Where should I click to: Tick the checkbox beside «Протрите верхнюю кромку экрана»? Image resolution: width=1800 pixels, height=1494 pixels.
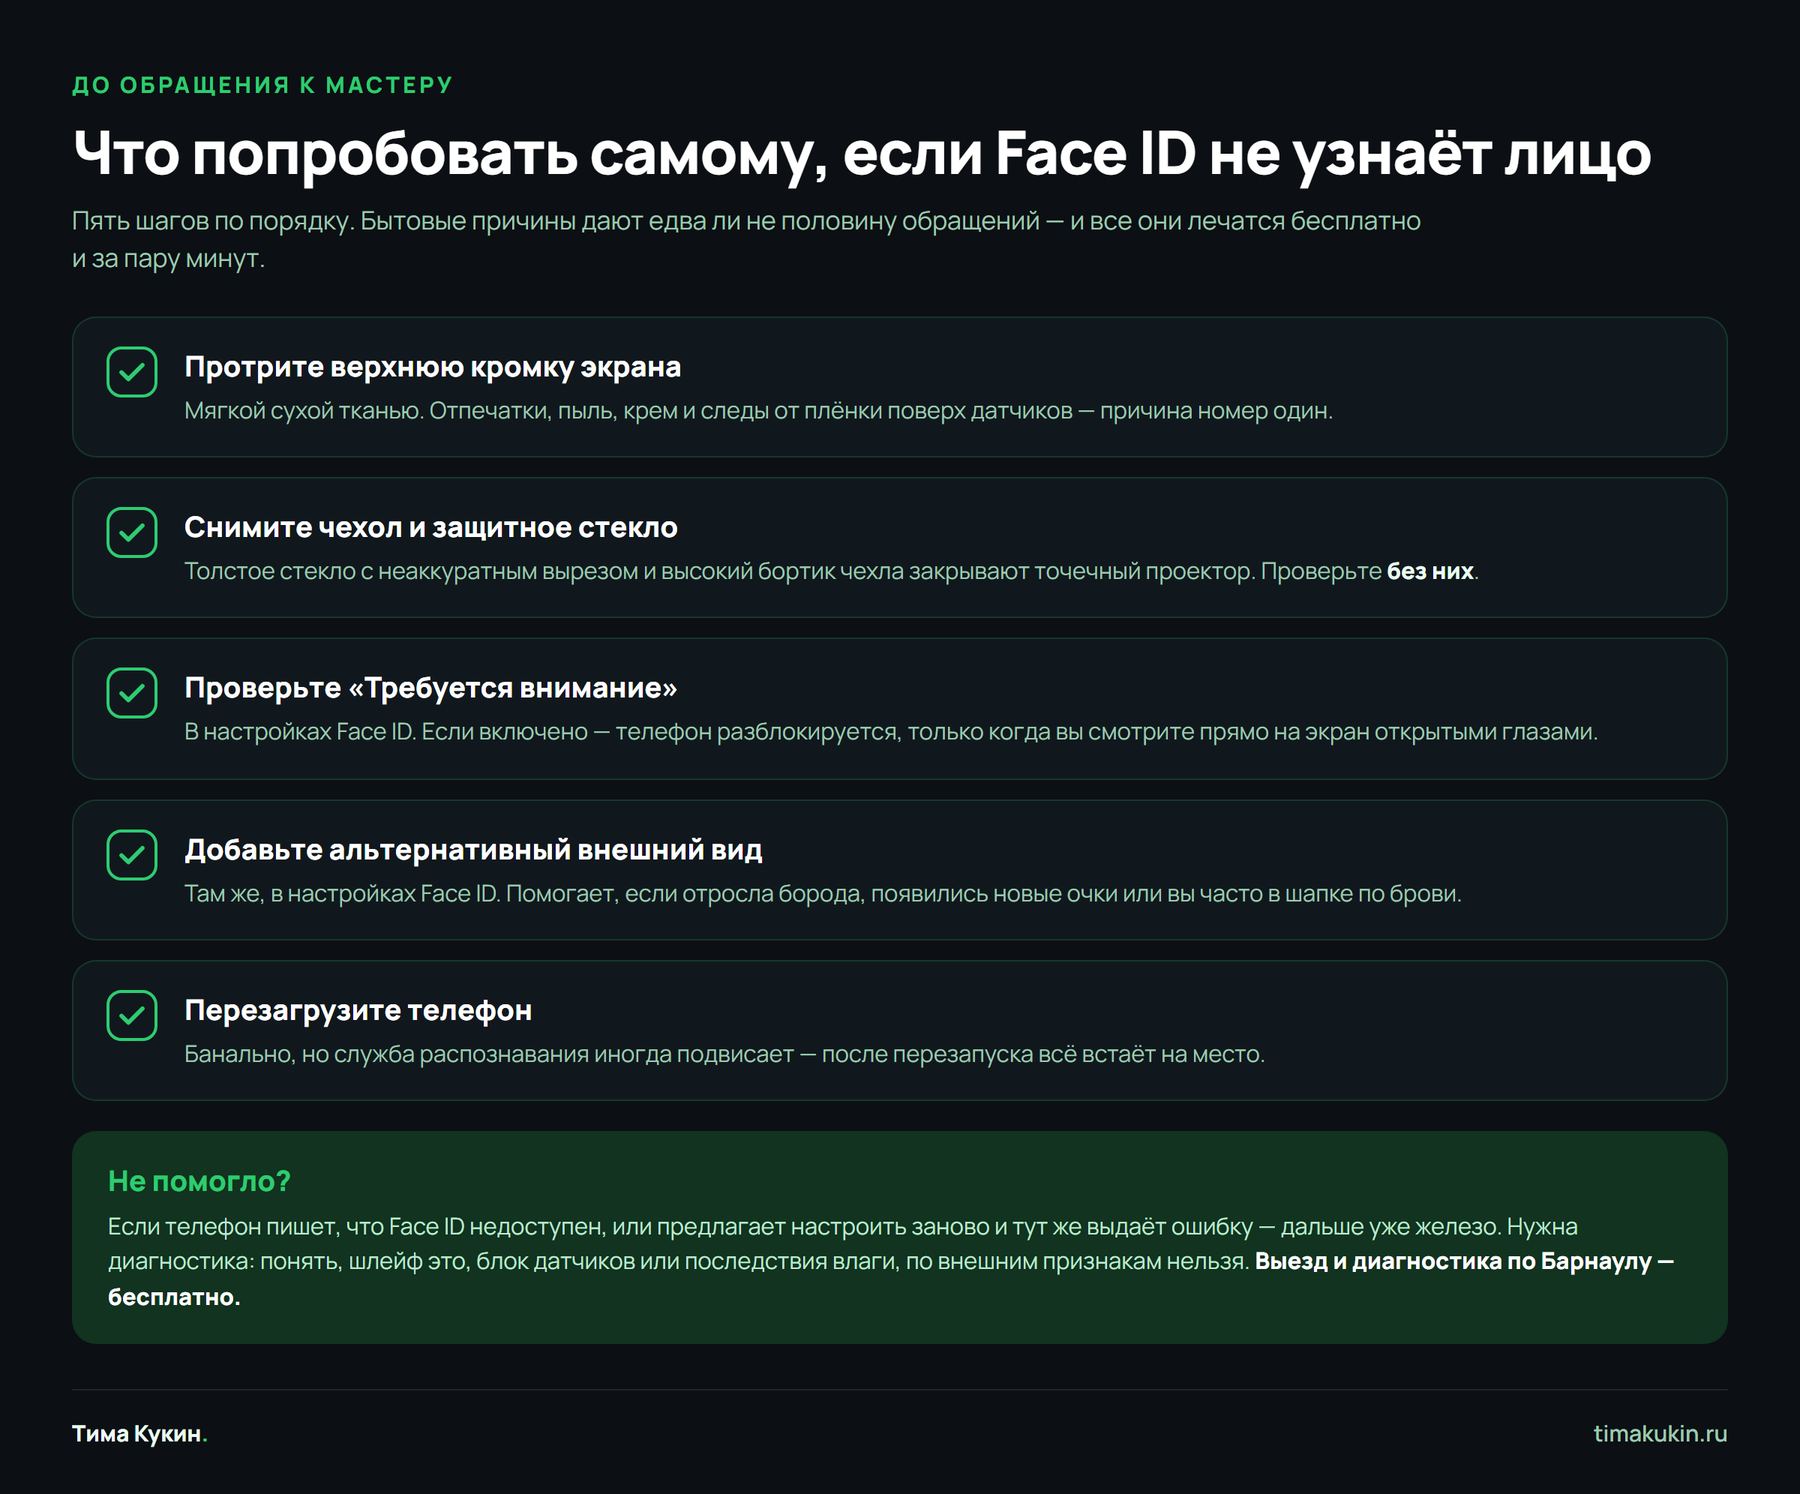[x=132, y=372]
